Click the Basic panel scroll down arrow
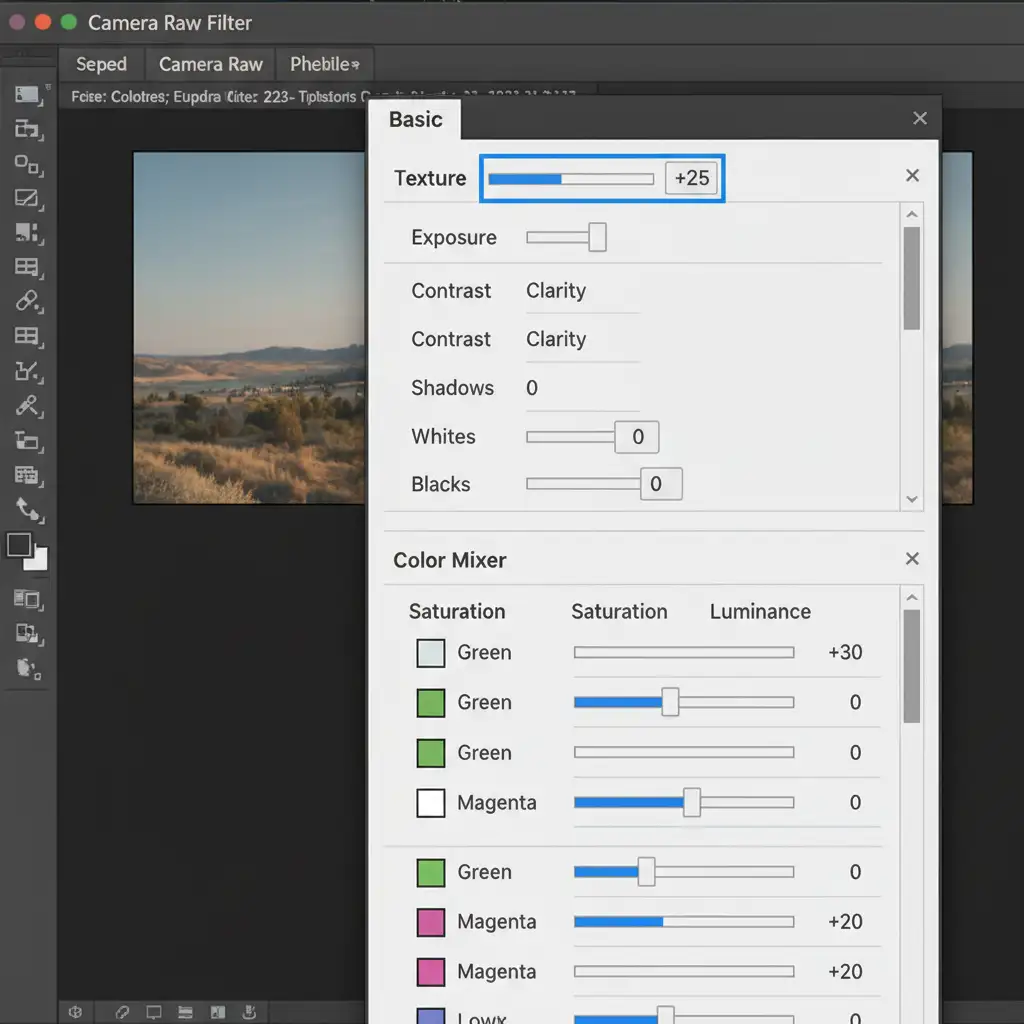Viewport: 1024px width, 1024px height. (911, 499)
